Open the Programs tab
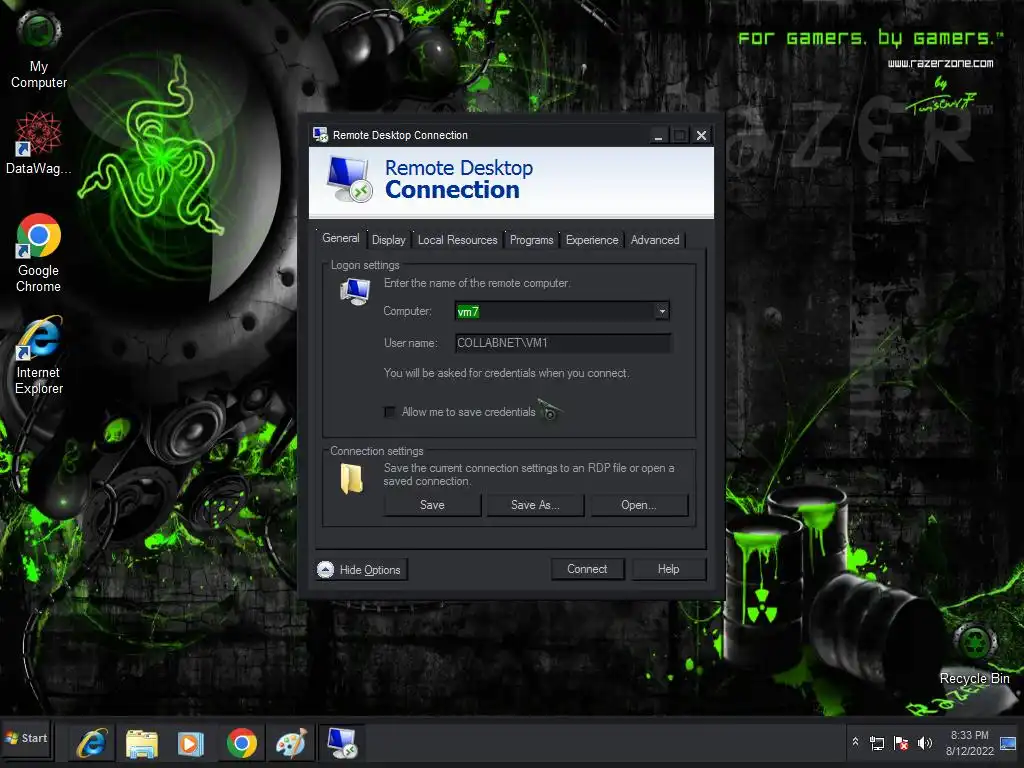 coord(532,240)
